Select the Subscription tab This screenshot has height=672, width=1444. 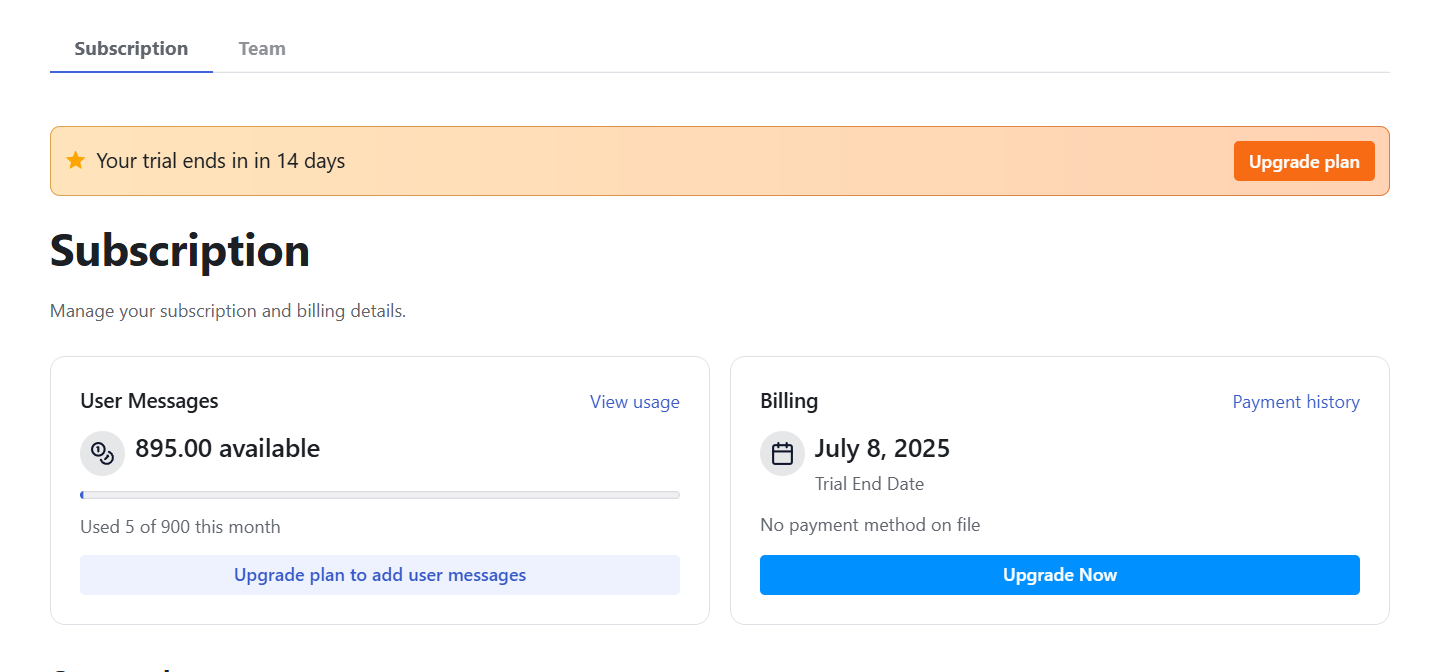[131, 48]
